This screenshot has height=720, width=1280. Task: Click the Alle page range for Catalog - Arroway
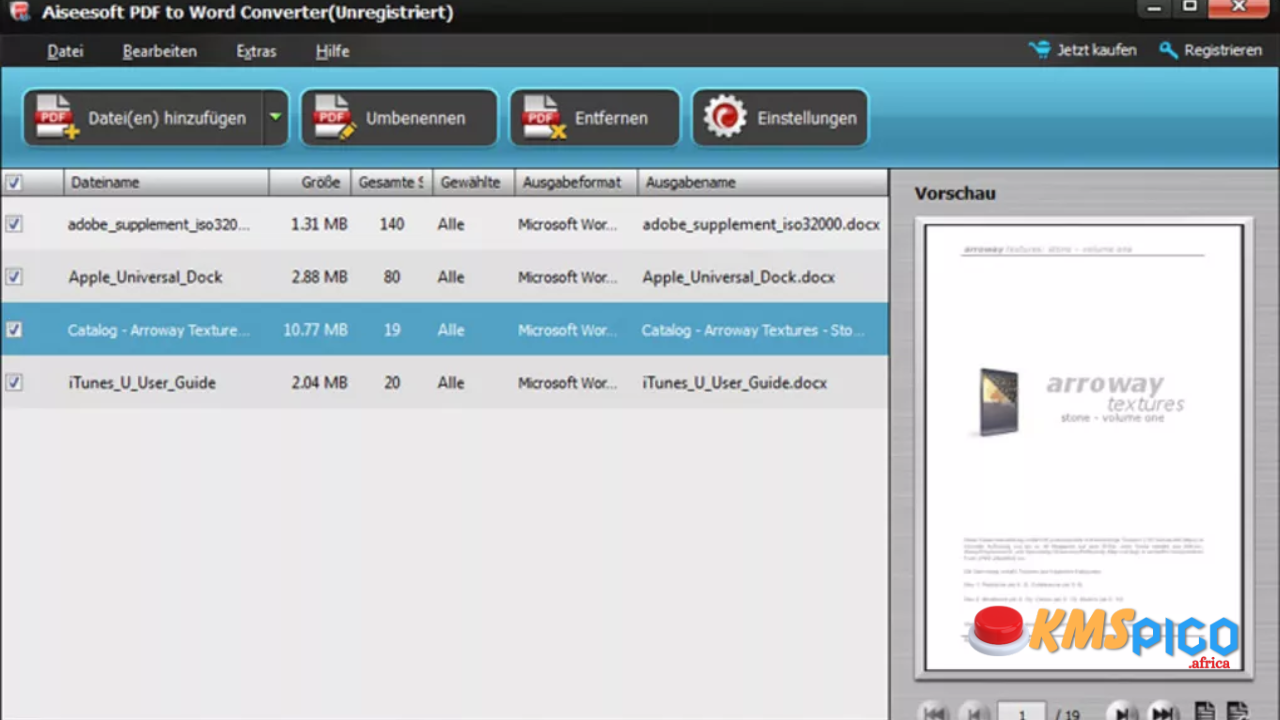pyautogui.click(x=451, y=329)
